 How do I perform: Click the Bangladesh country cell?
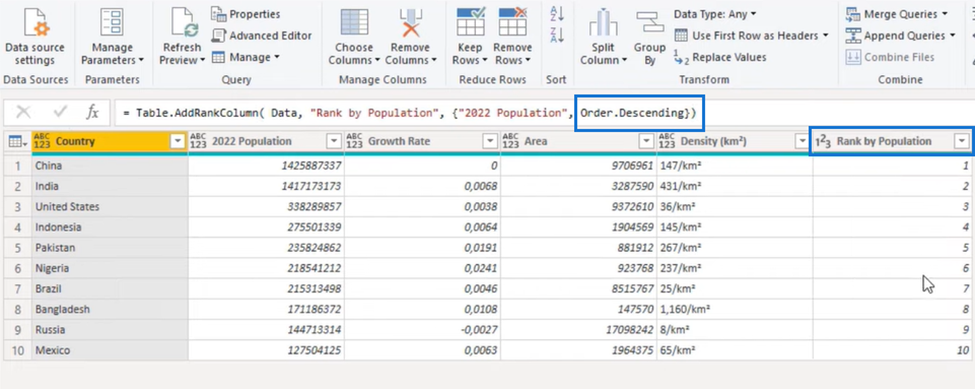(x=110, y=309)
